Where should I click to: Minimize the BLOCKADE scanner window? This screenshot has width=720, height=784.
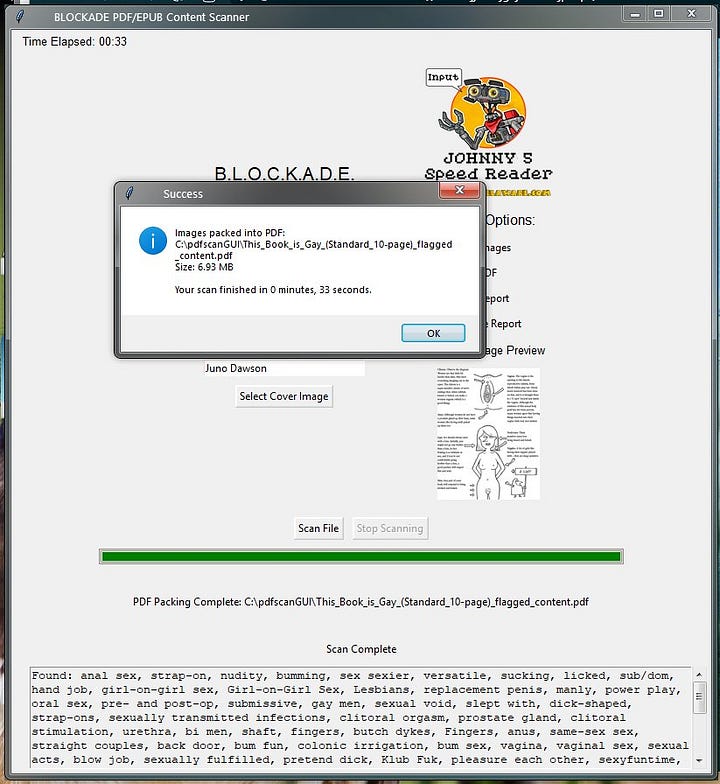[635, 14]
